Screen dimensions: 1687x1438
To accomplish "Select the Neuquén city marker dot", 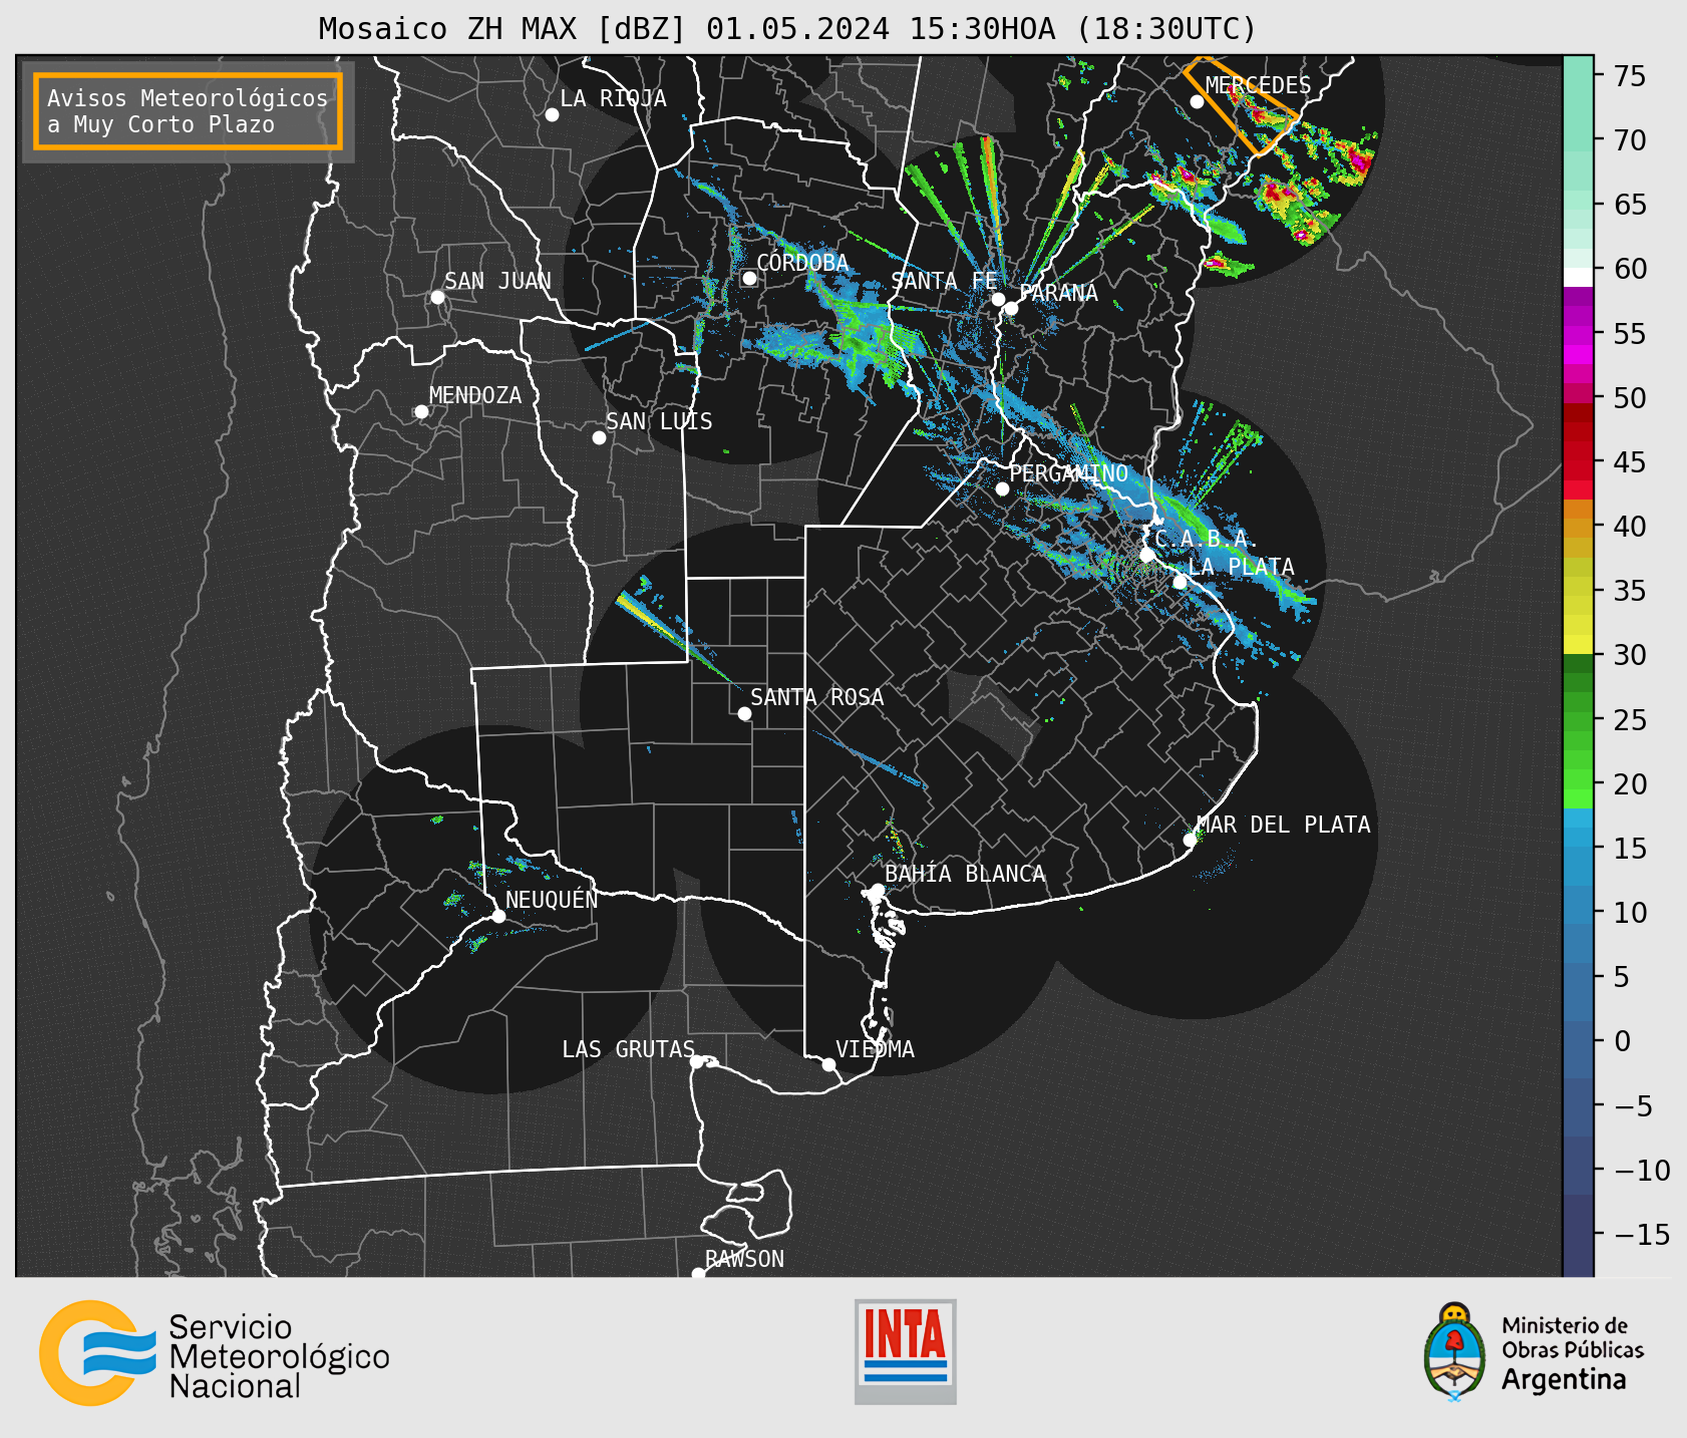I will [498, 916].
